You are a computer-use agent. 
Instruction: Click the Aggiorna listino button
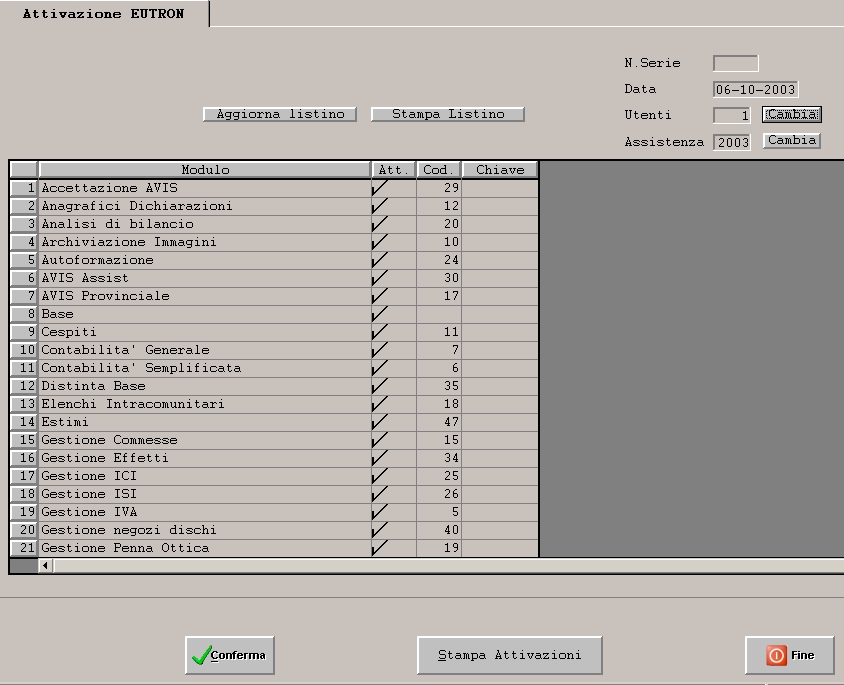280,115
